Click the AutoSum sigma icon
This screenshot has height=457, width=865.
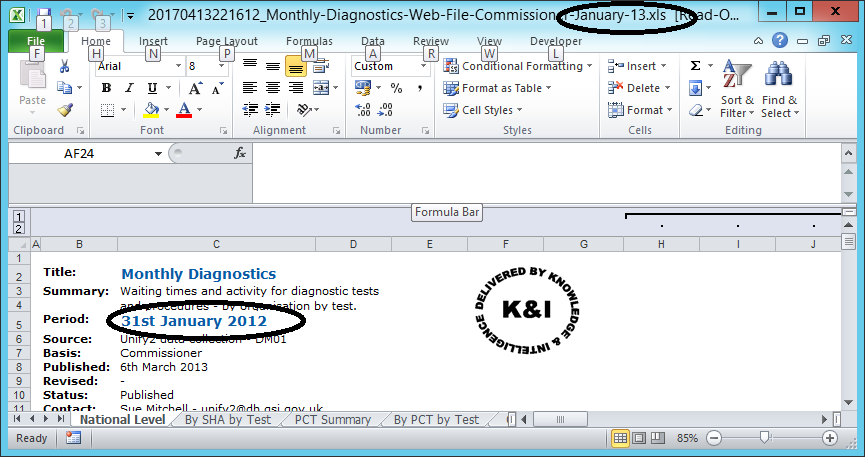[x=695, y=66]
